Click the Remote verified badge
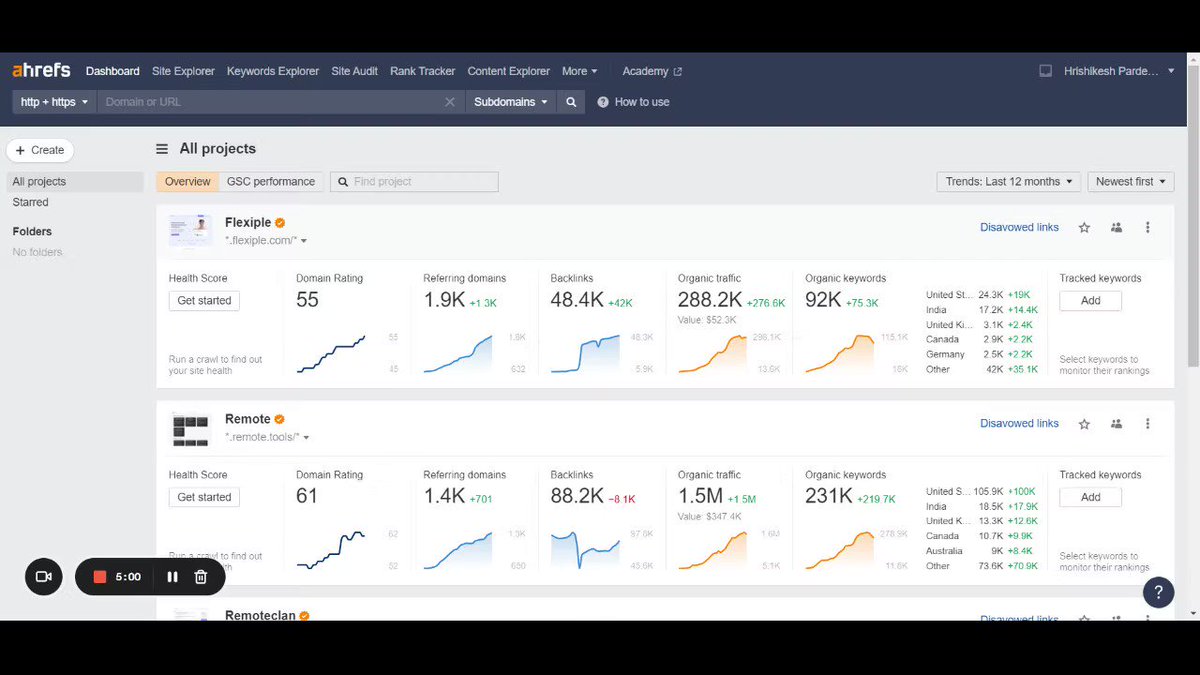The height and width of the screenshot is (675, 1200). point(280,419)
